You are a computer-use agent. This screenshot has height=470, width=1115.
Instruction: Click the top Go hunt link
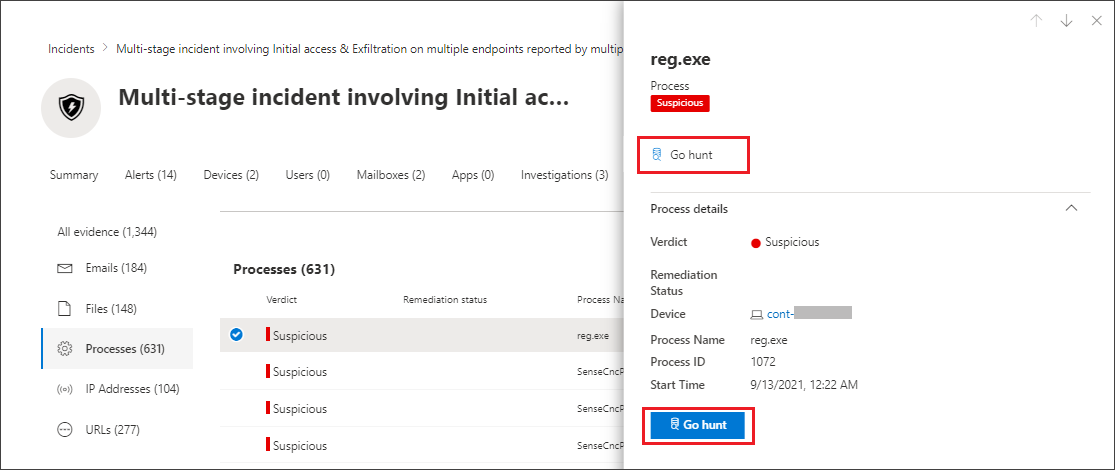click(x=683, y=154)
